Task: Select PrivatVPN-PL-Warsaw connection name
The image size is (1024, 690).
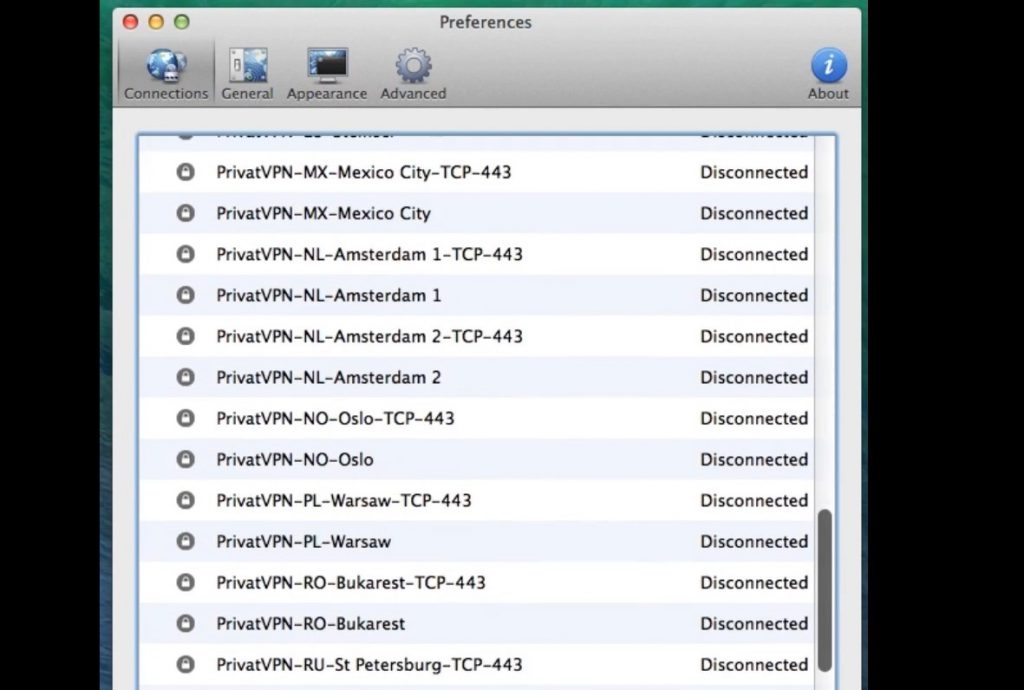Action: tap(304, 541)
